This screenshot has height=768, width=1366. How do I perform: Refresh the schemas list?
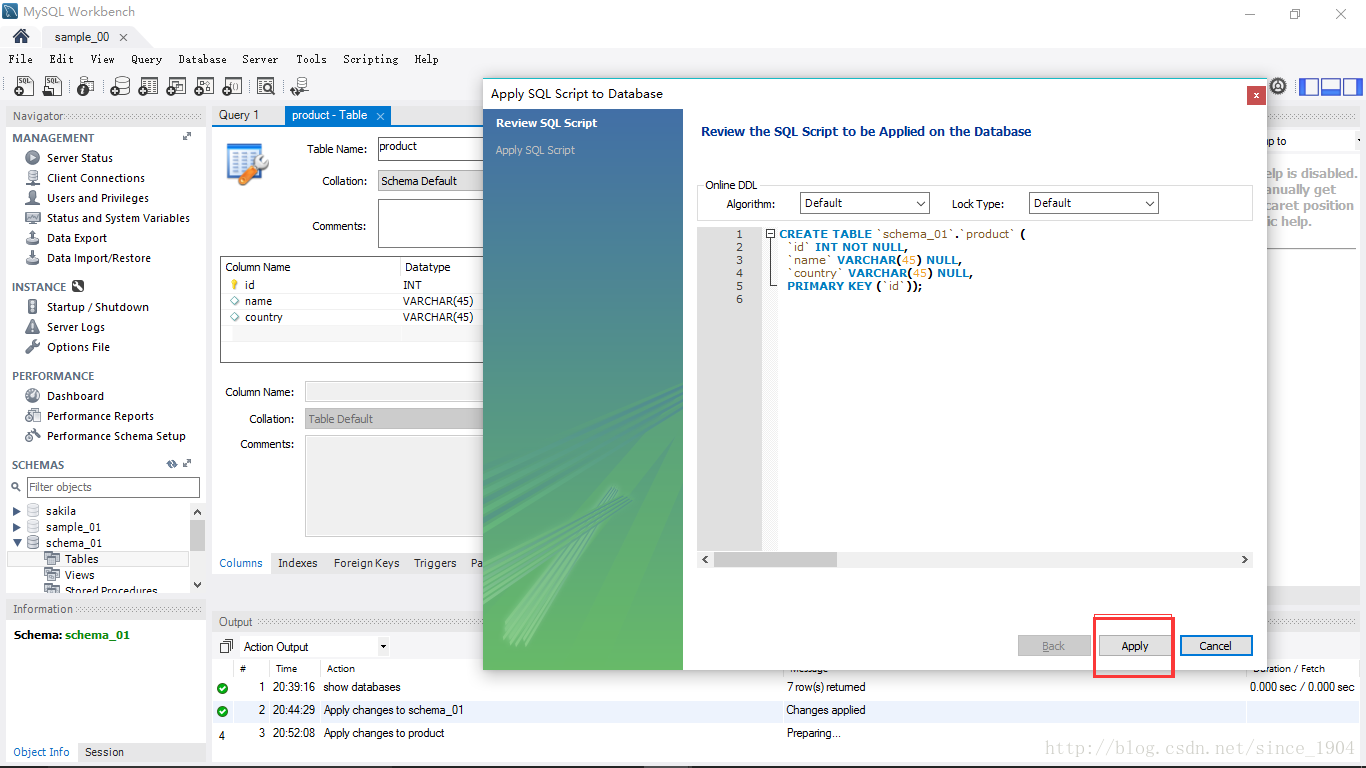pos(172,464)
